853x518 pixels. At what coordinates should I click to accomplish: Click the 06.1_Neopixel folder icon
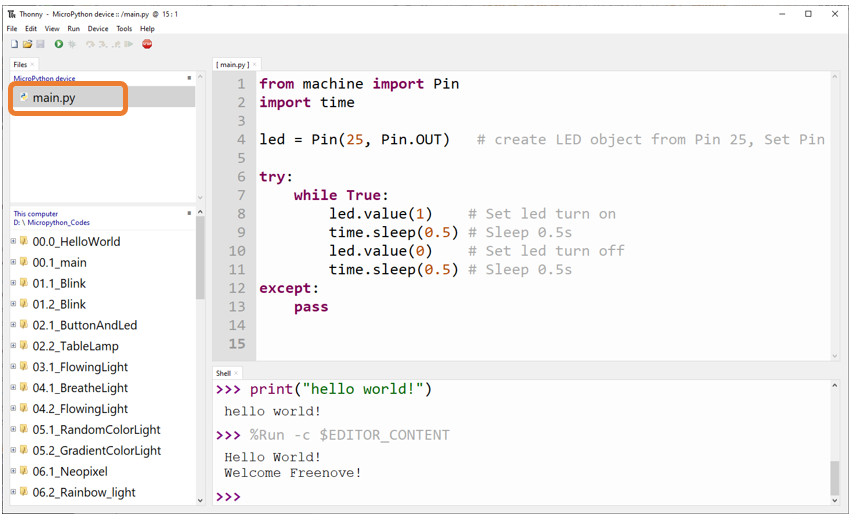coord(24,471)
